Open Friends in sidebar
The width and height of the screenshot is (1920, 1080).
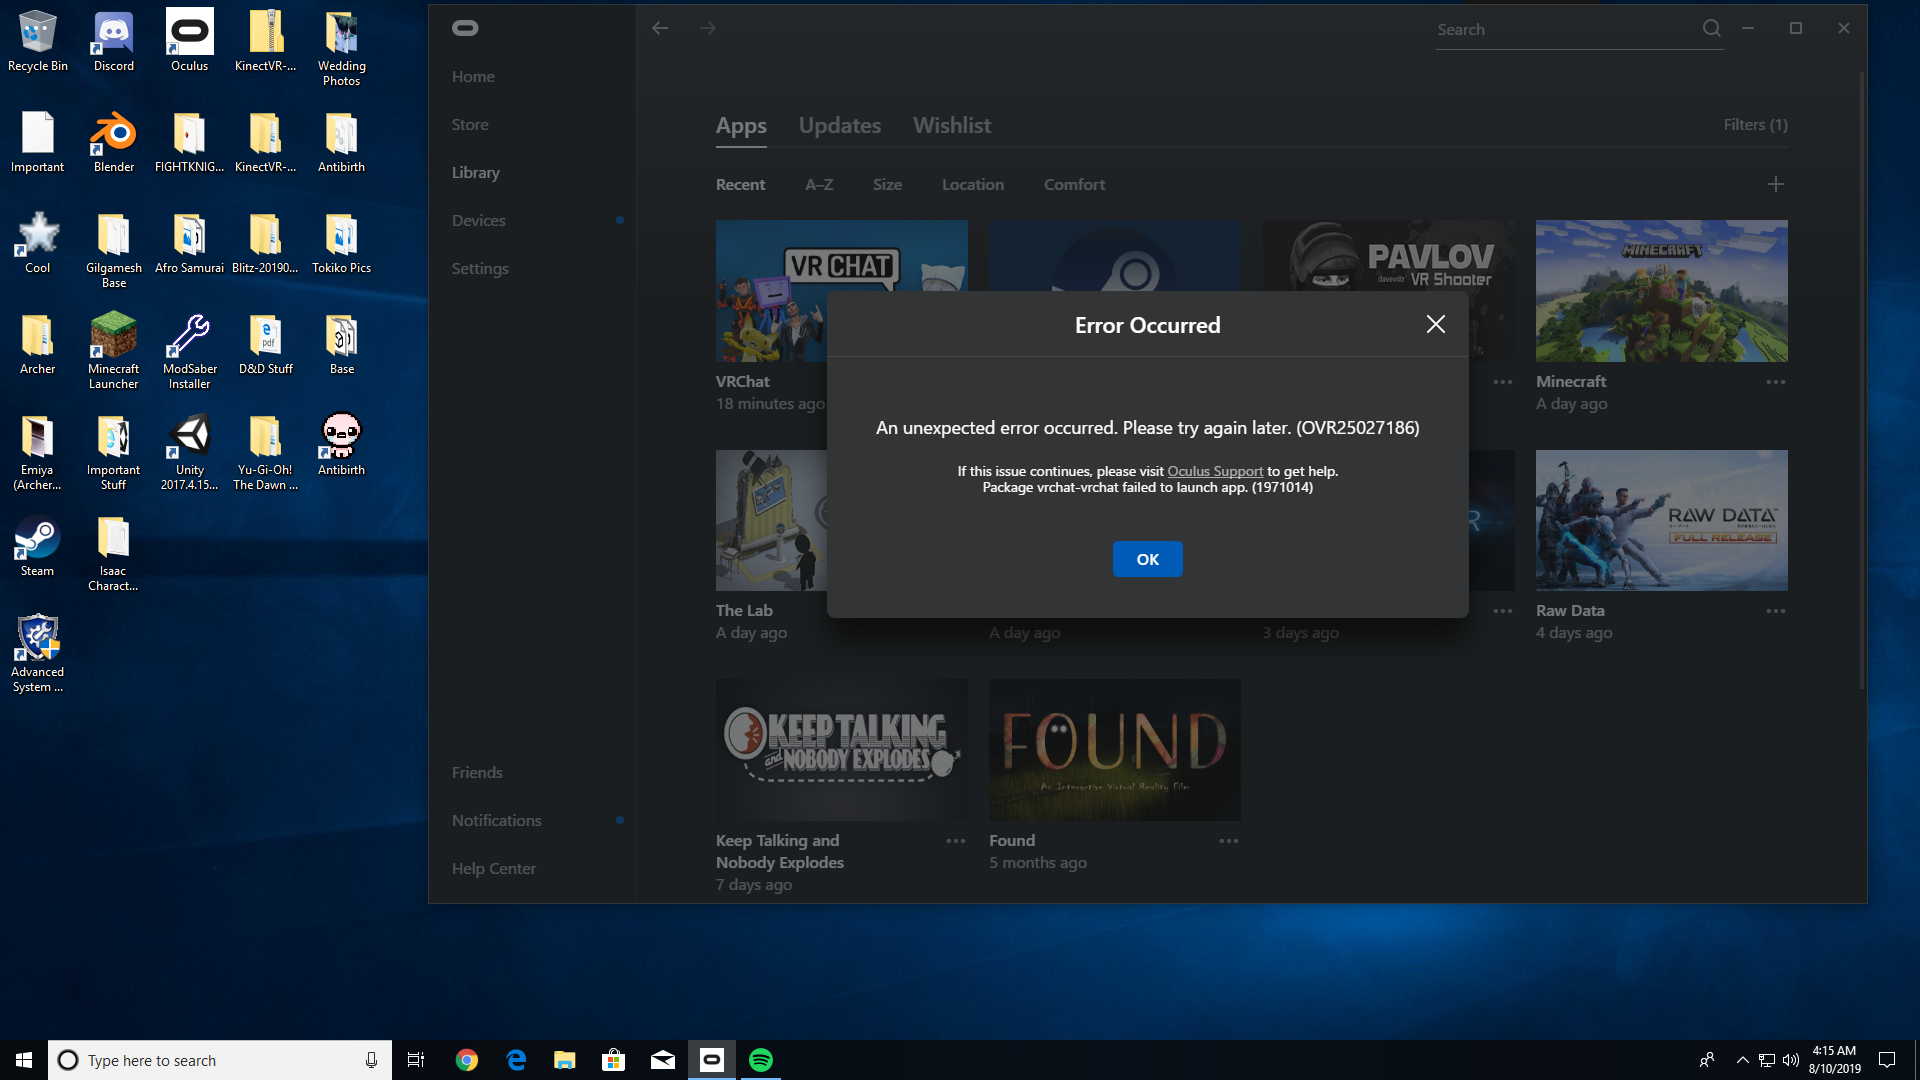pos(477,773)
